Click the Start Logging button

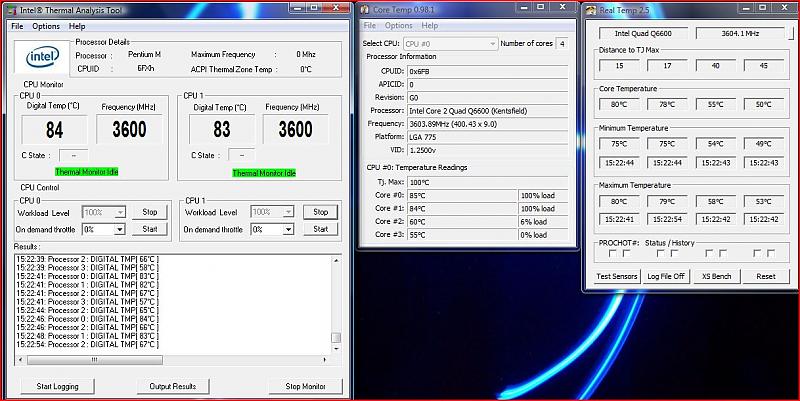pyautogui.click(x=58, y=386)
